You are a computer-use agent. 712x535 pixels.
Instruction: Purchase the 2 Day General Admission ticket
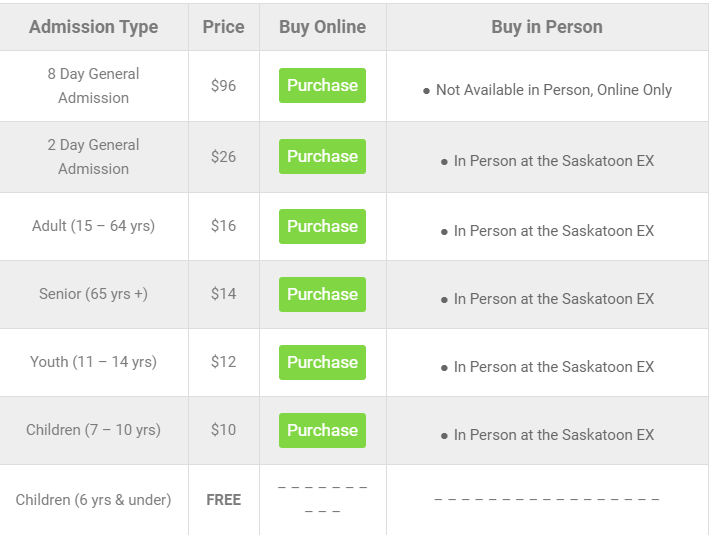point(322,157)
